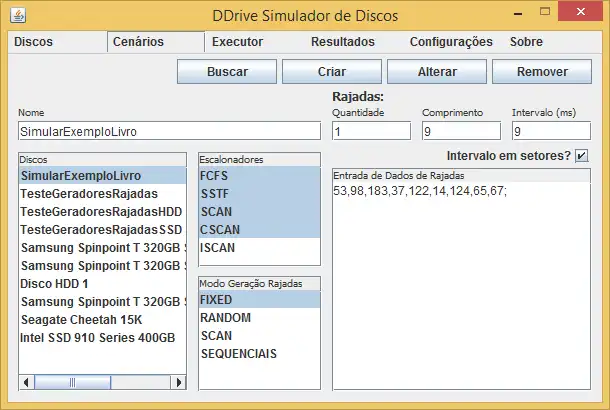Click the Criar button
Viewport: 610px width, 410px height.
332,72
